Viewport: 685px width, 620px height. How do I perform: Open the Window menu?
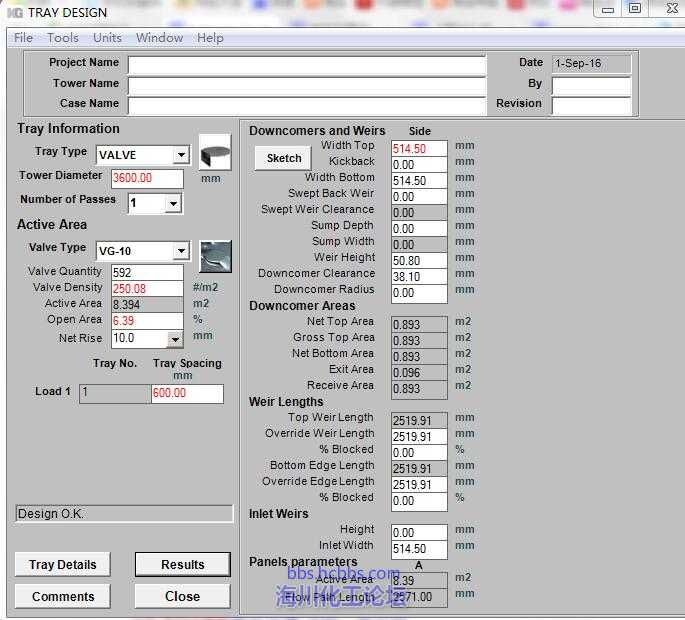coord(159,38)
